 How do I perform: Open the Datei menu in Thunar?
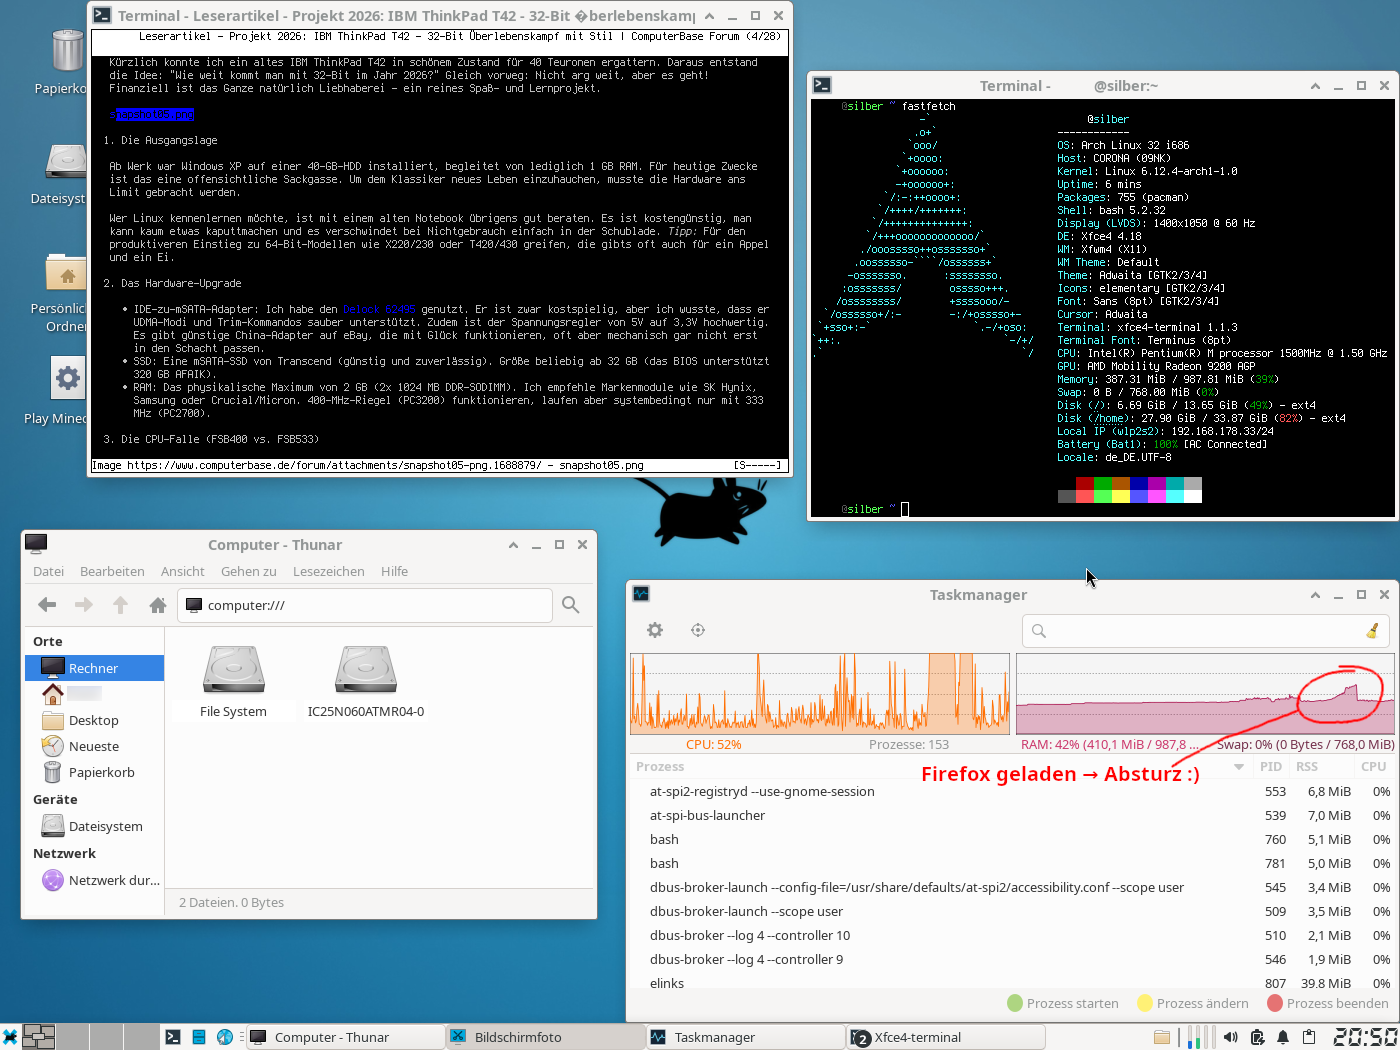pyautogui.click(x=48, y=571)
